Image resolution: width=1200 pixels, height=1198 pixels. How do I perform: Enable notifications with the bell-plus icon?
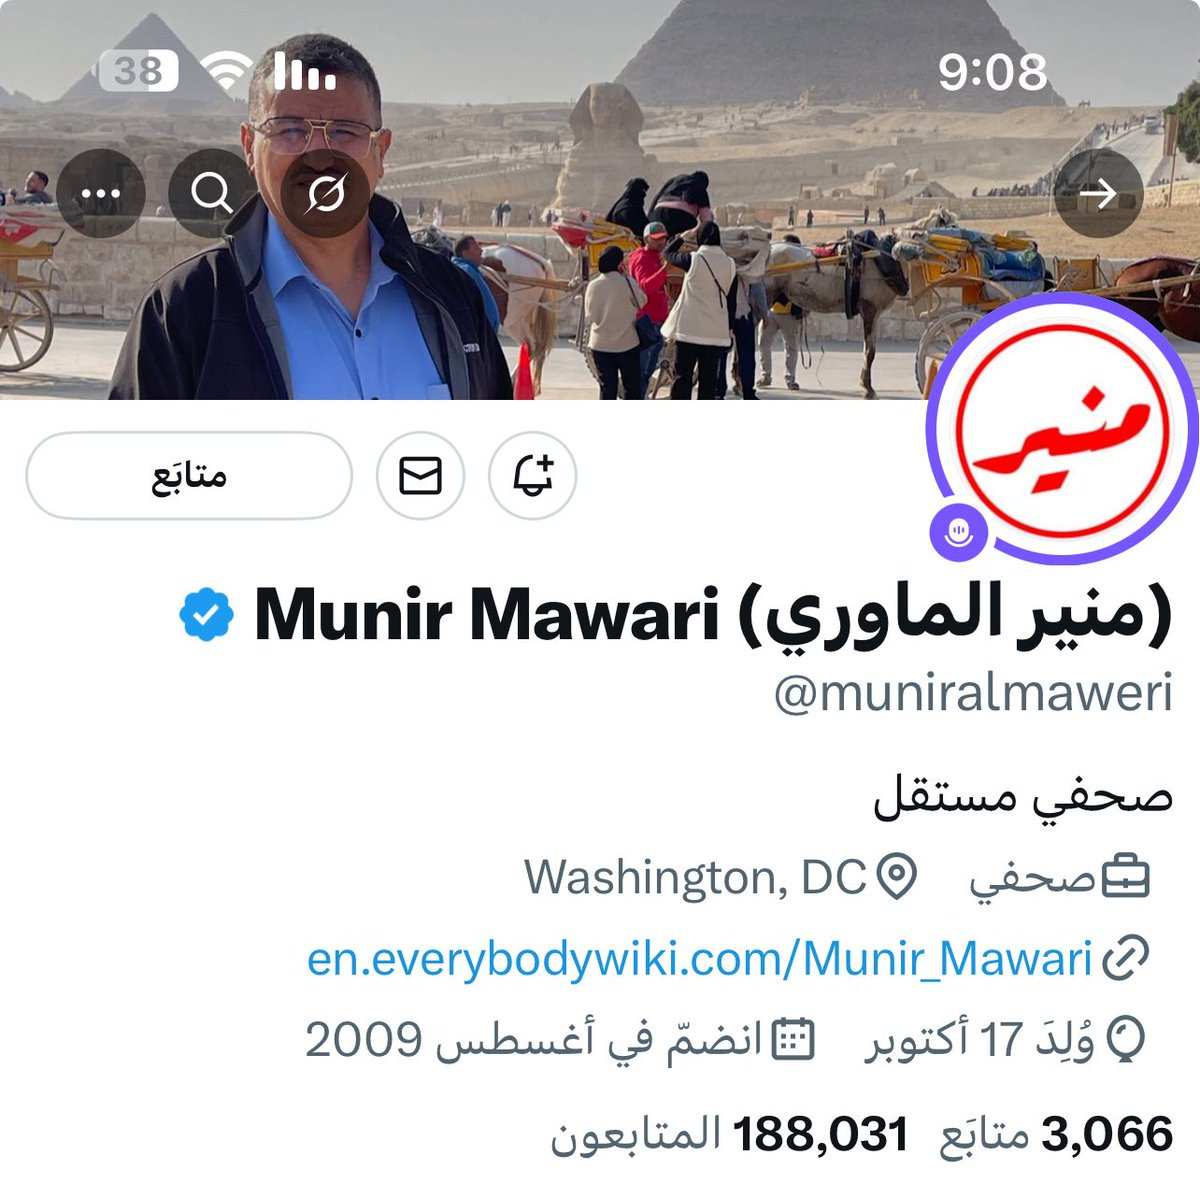click(533, 475)
